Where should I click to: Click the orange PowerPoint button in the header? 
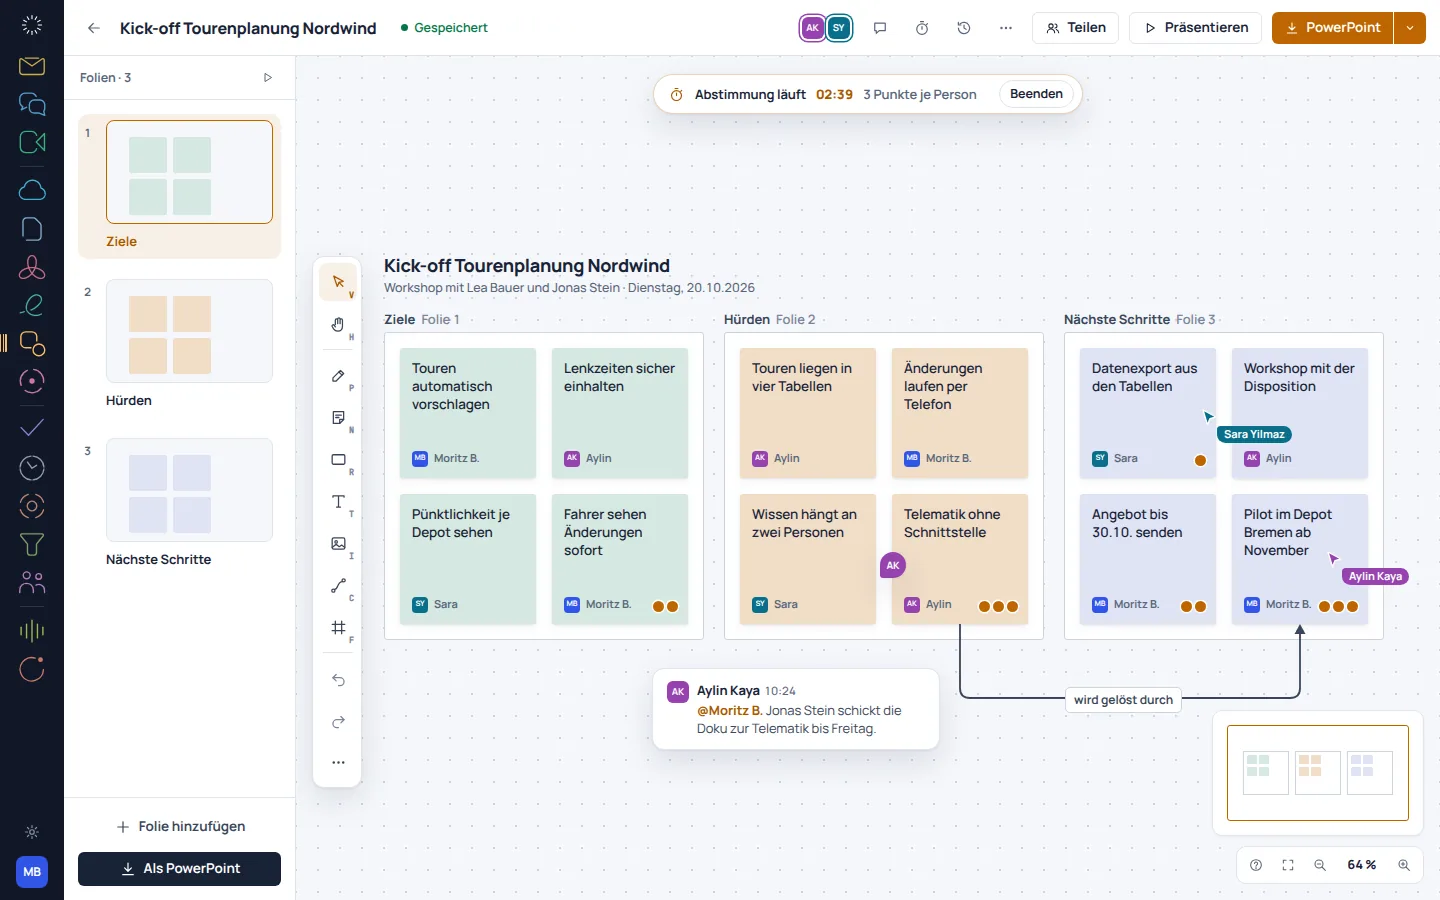click(1333, 28)
